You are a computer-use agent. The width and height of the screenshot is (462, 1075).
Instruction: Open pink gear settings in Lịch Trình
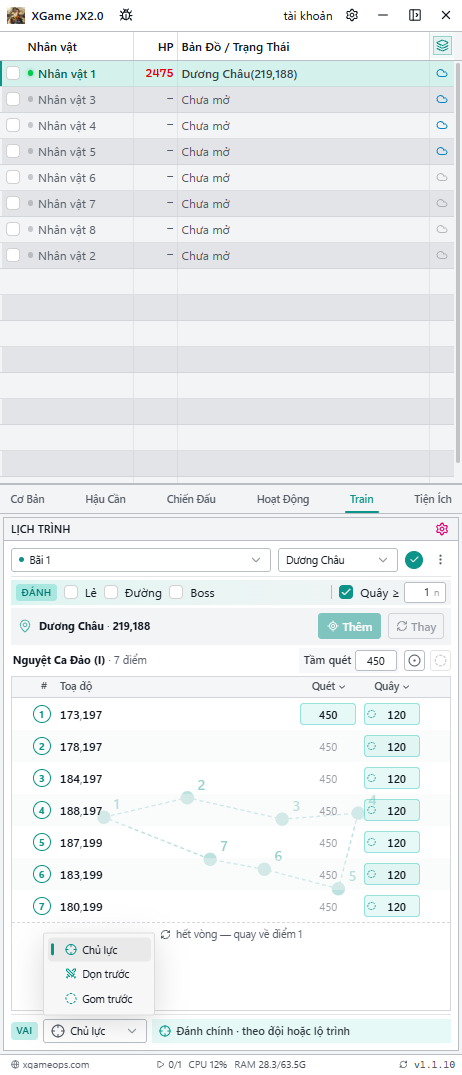click(441, 529)
